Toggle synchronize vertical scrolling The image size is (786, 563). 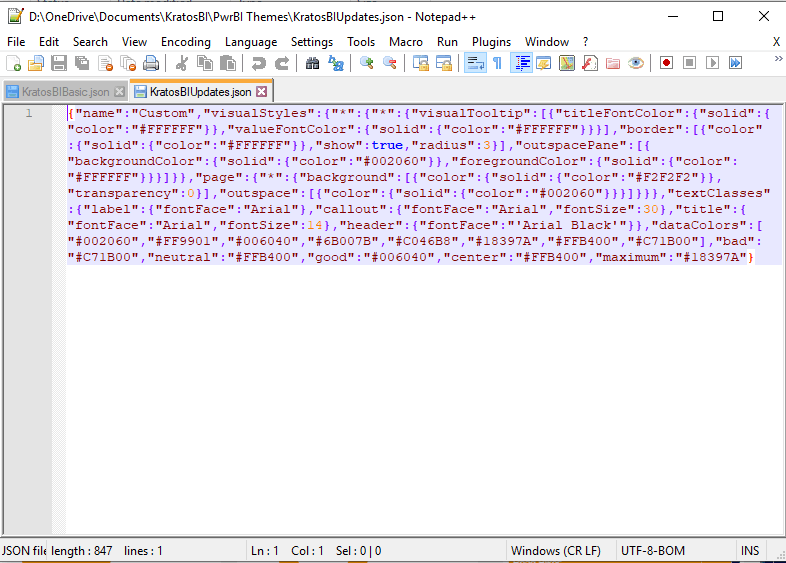click(421, 63)
